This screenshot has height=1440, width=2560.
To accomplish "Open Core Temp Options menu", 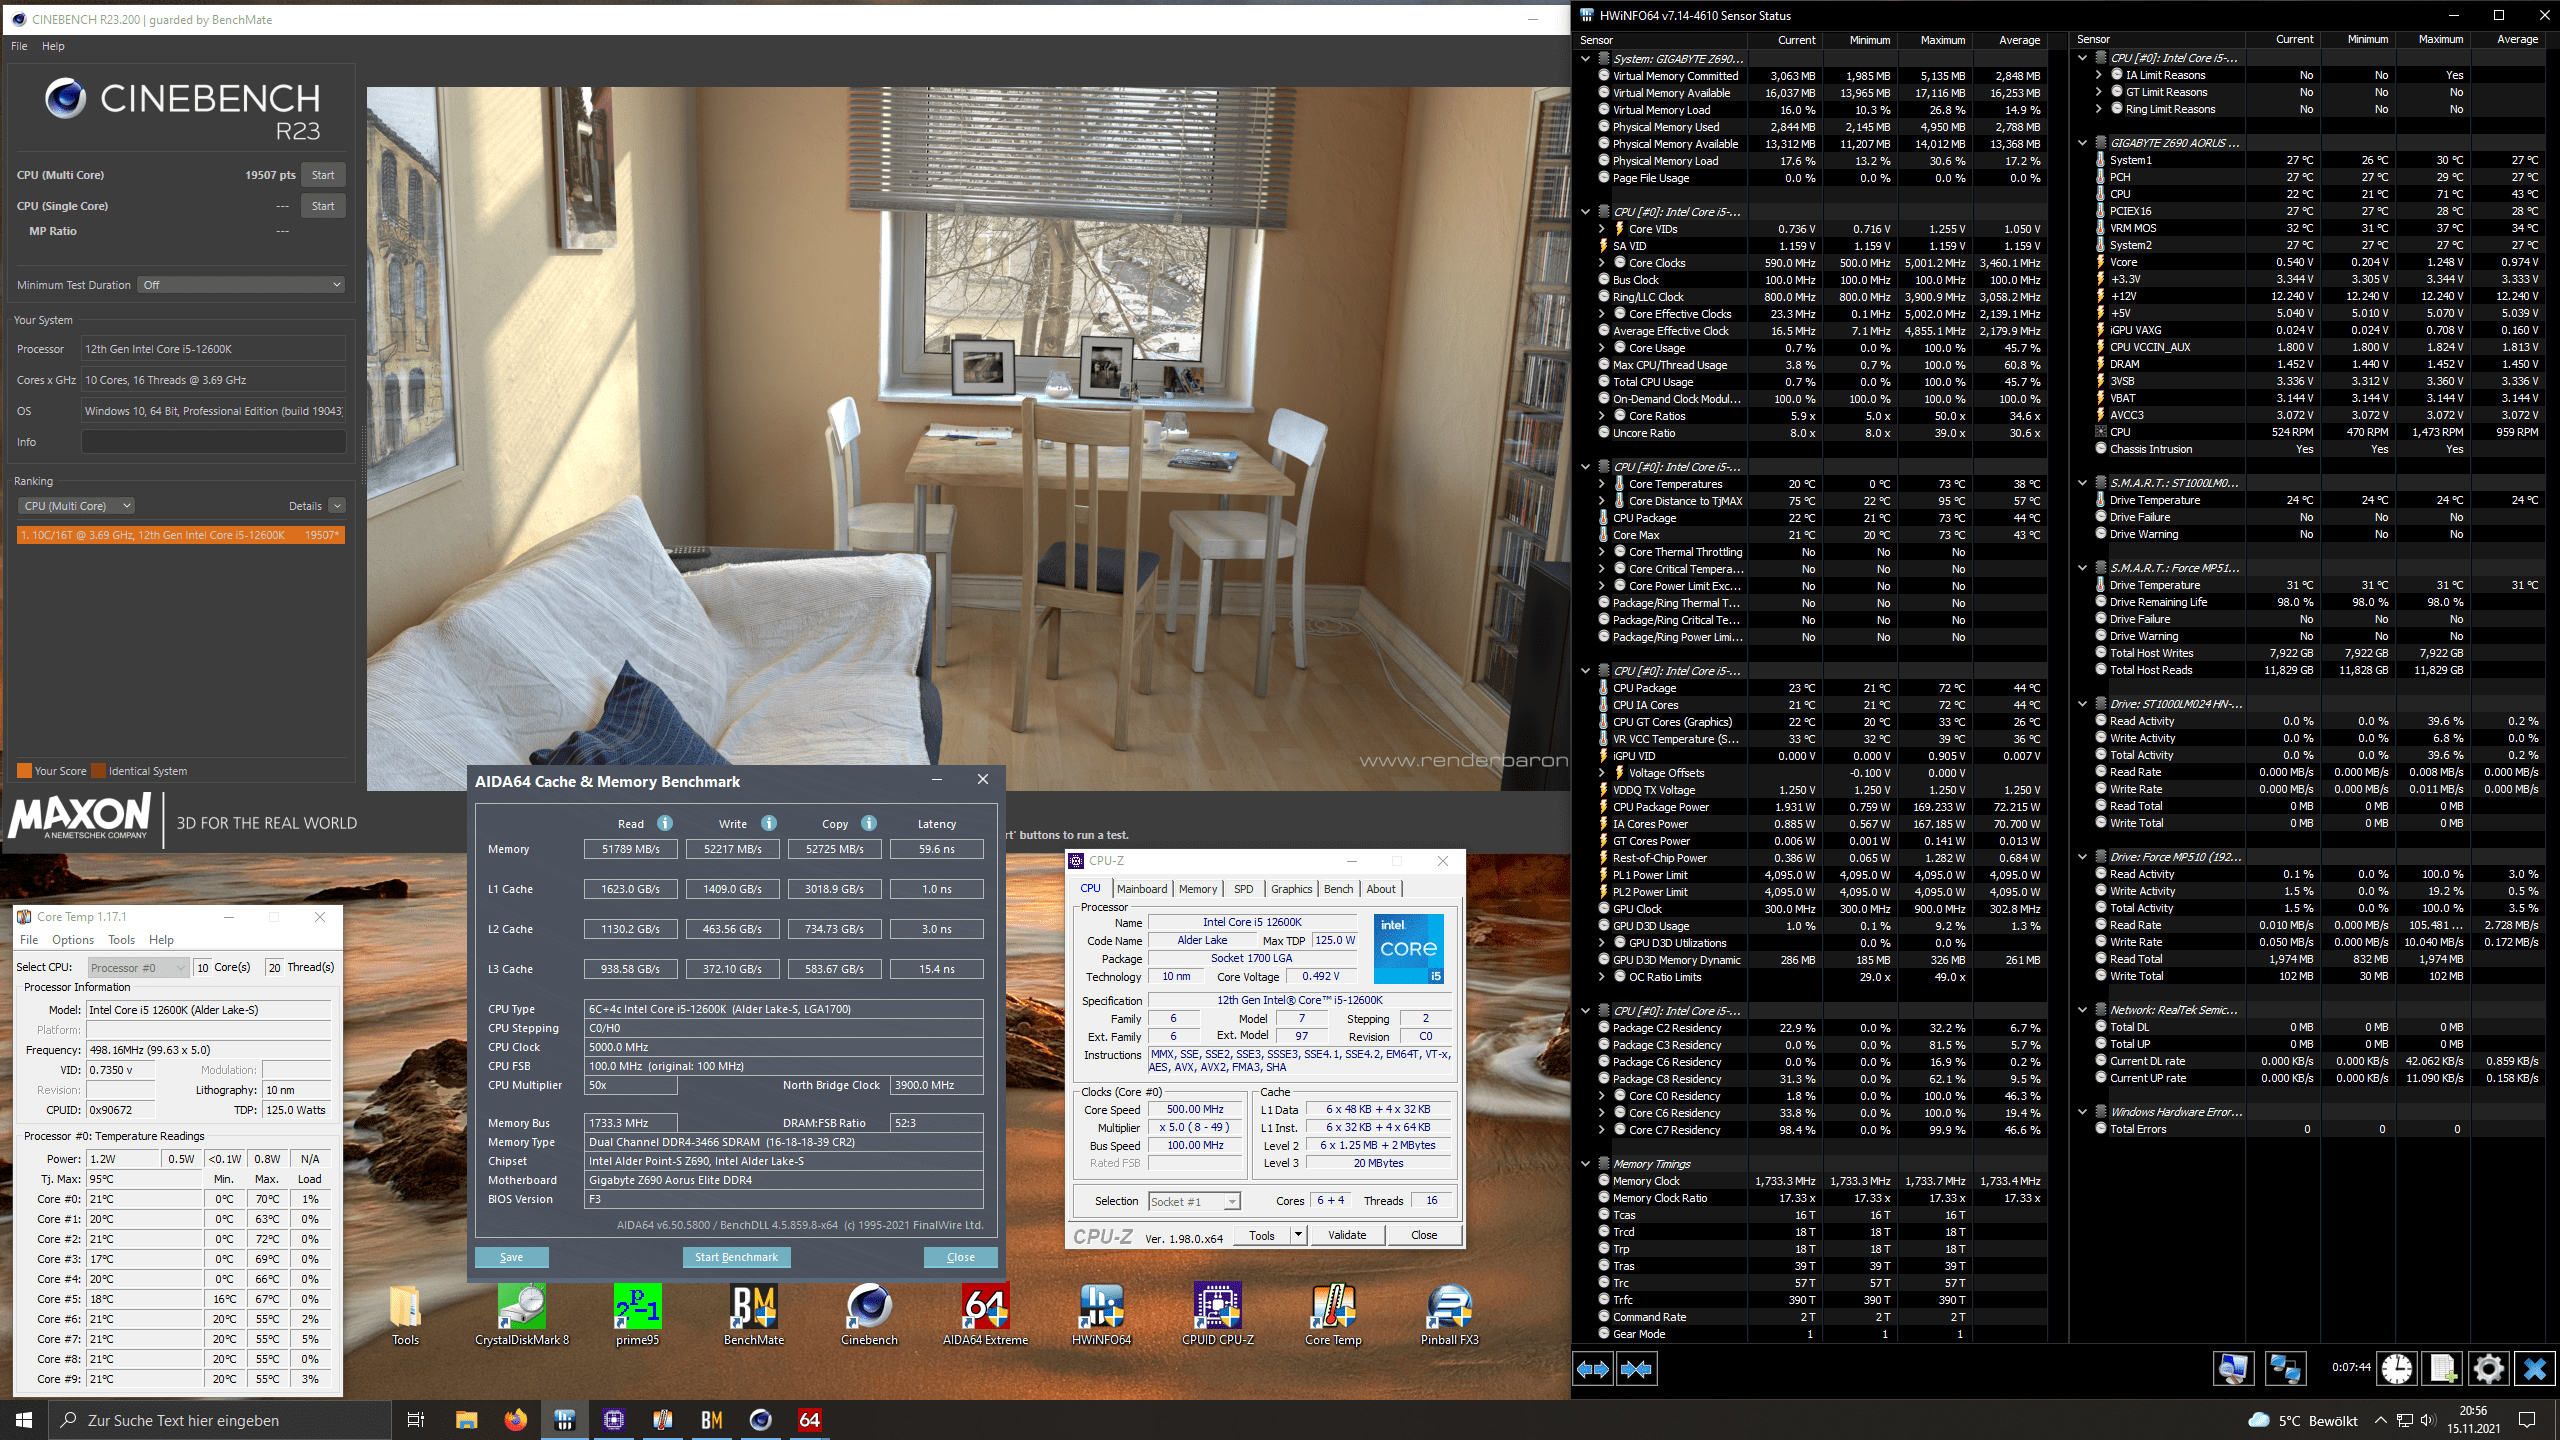I will tap(73, 940).
